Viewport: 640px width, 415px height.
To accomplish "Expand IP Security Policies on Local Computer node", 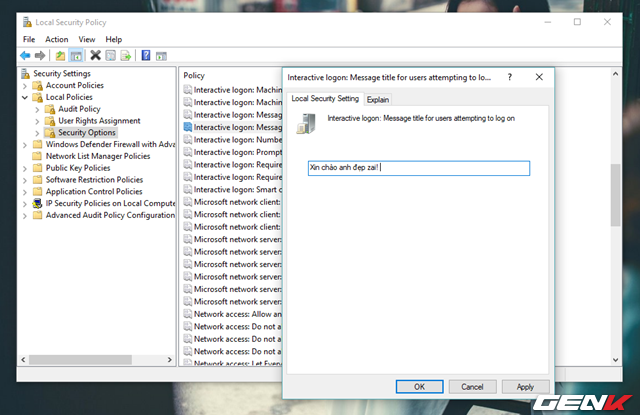I will click(x=25, y=204).
